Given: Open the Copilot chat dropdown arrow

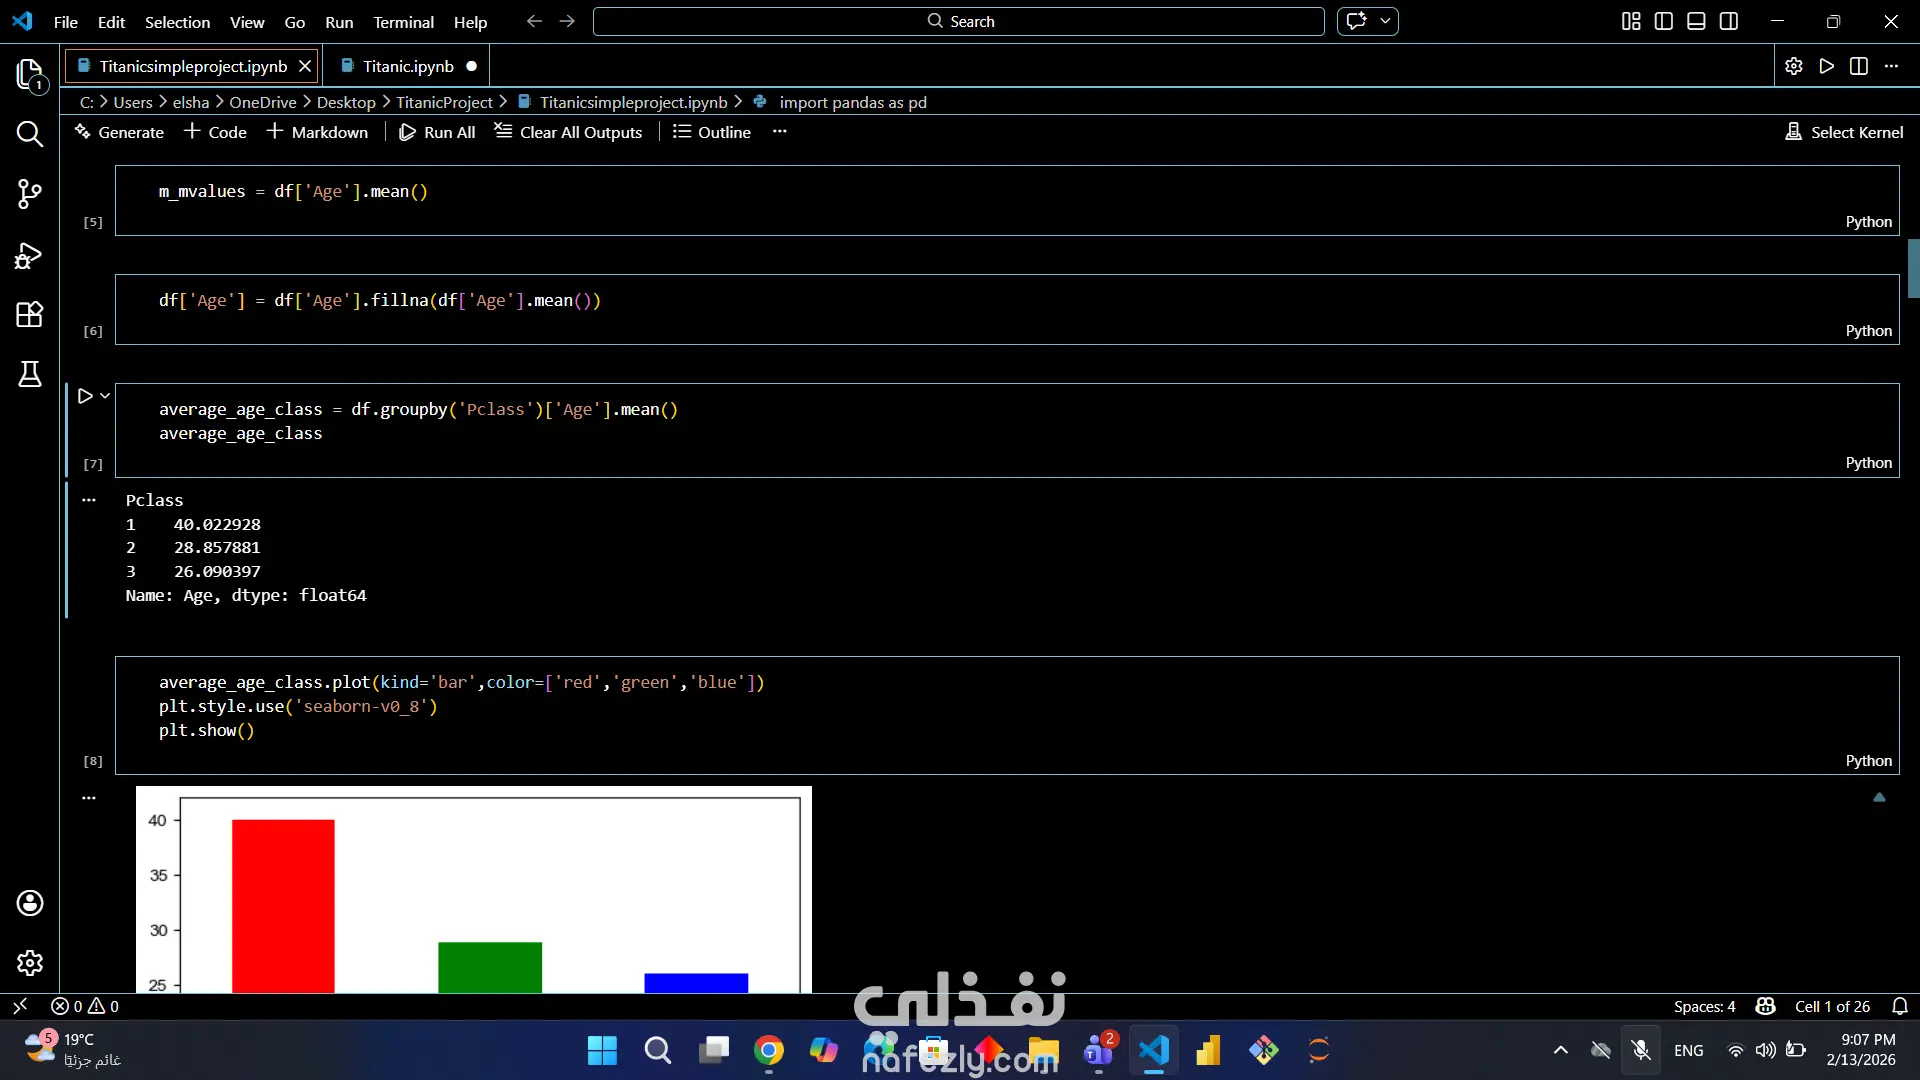Looking at the screenshot, I should tap(1385, 21).
